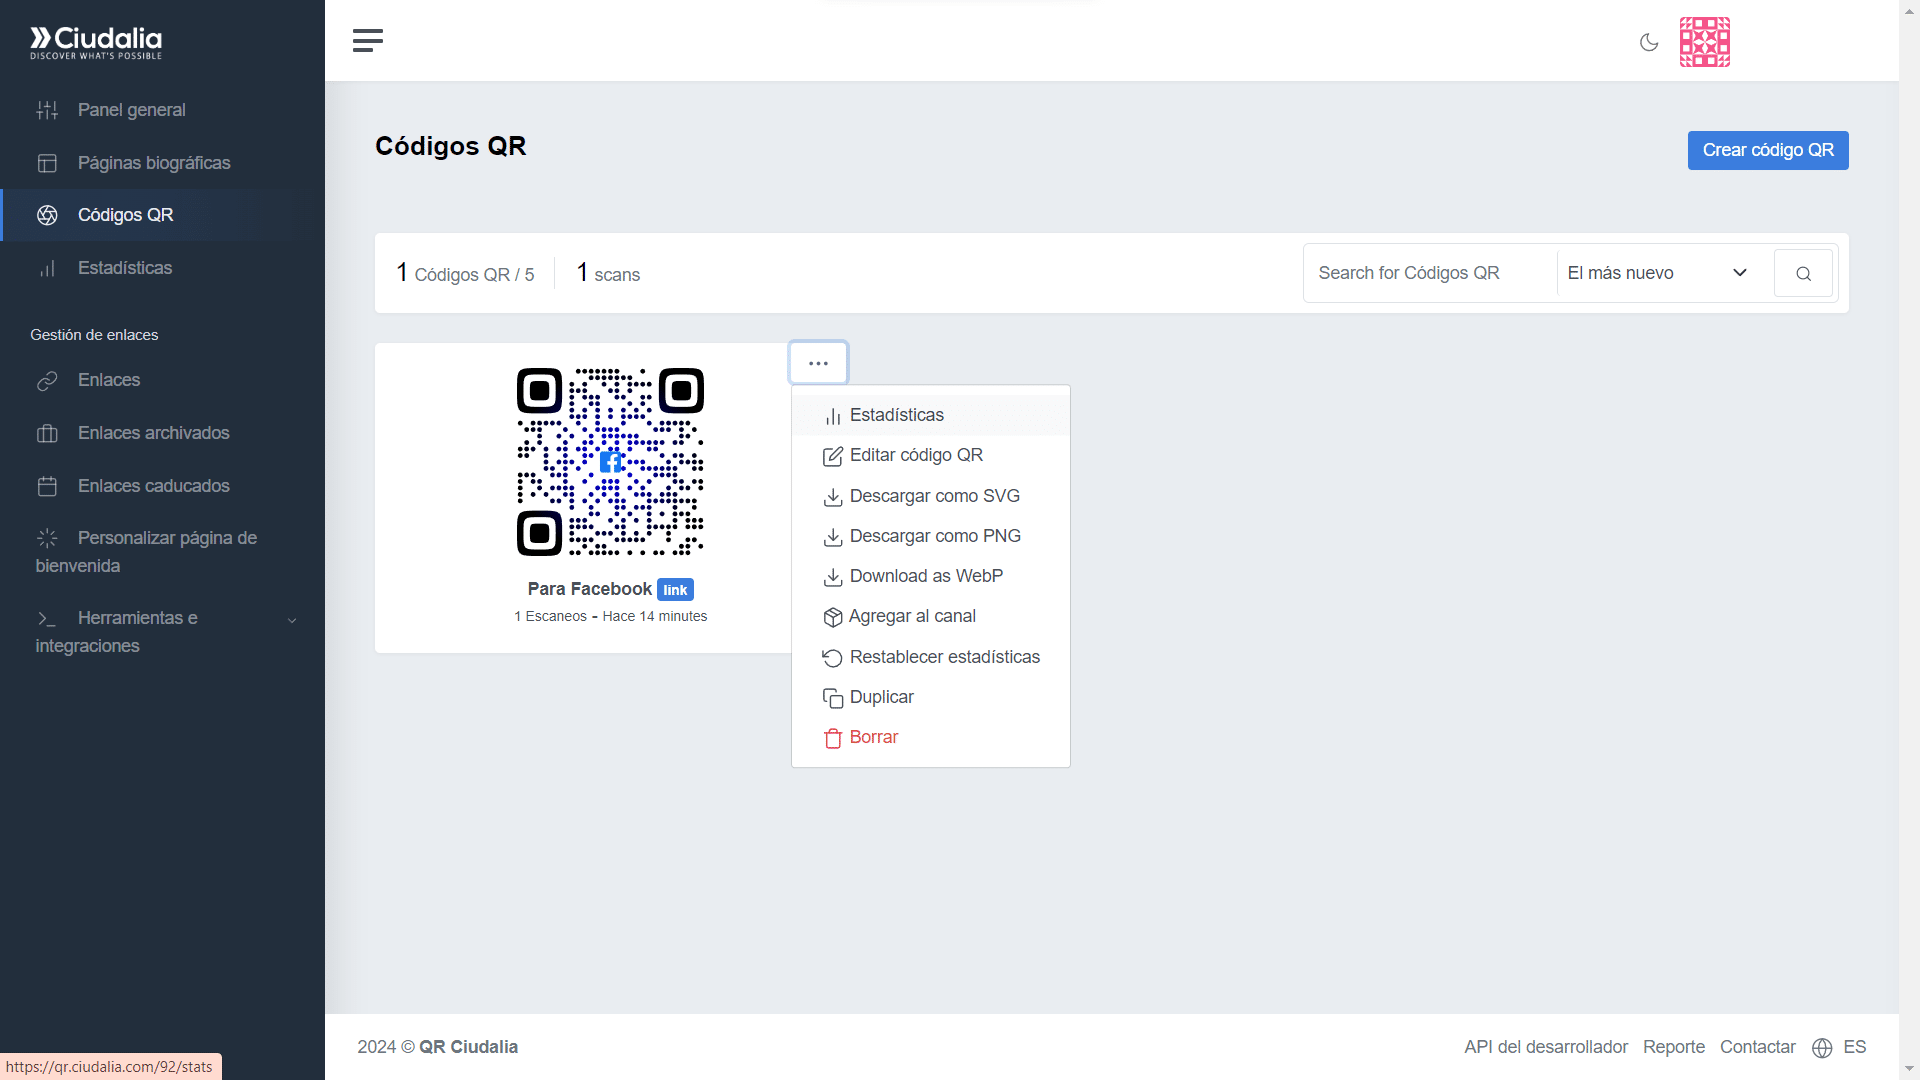The height and width of the screenshot is (1080, 1920).
Task: Open API del desarrollador footer link
Action: 1545,1047
